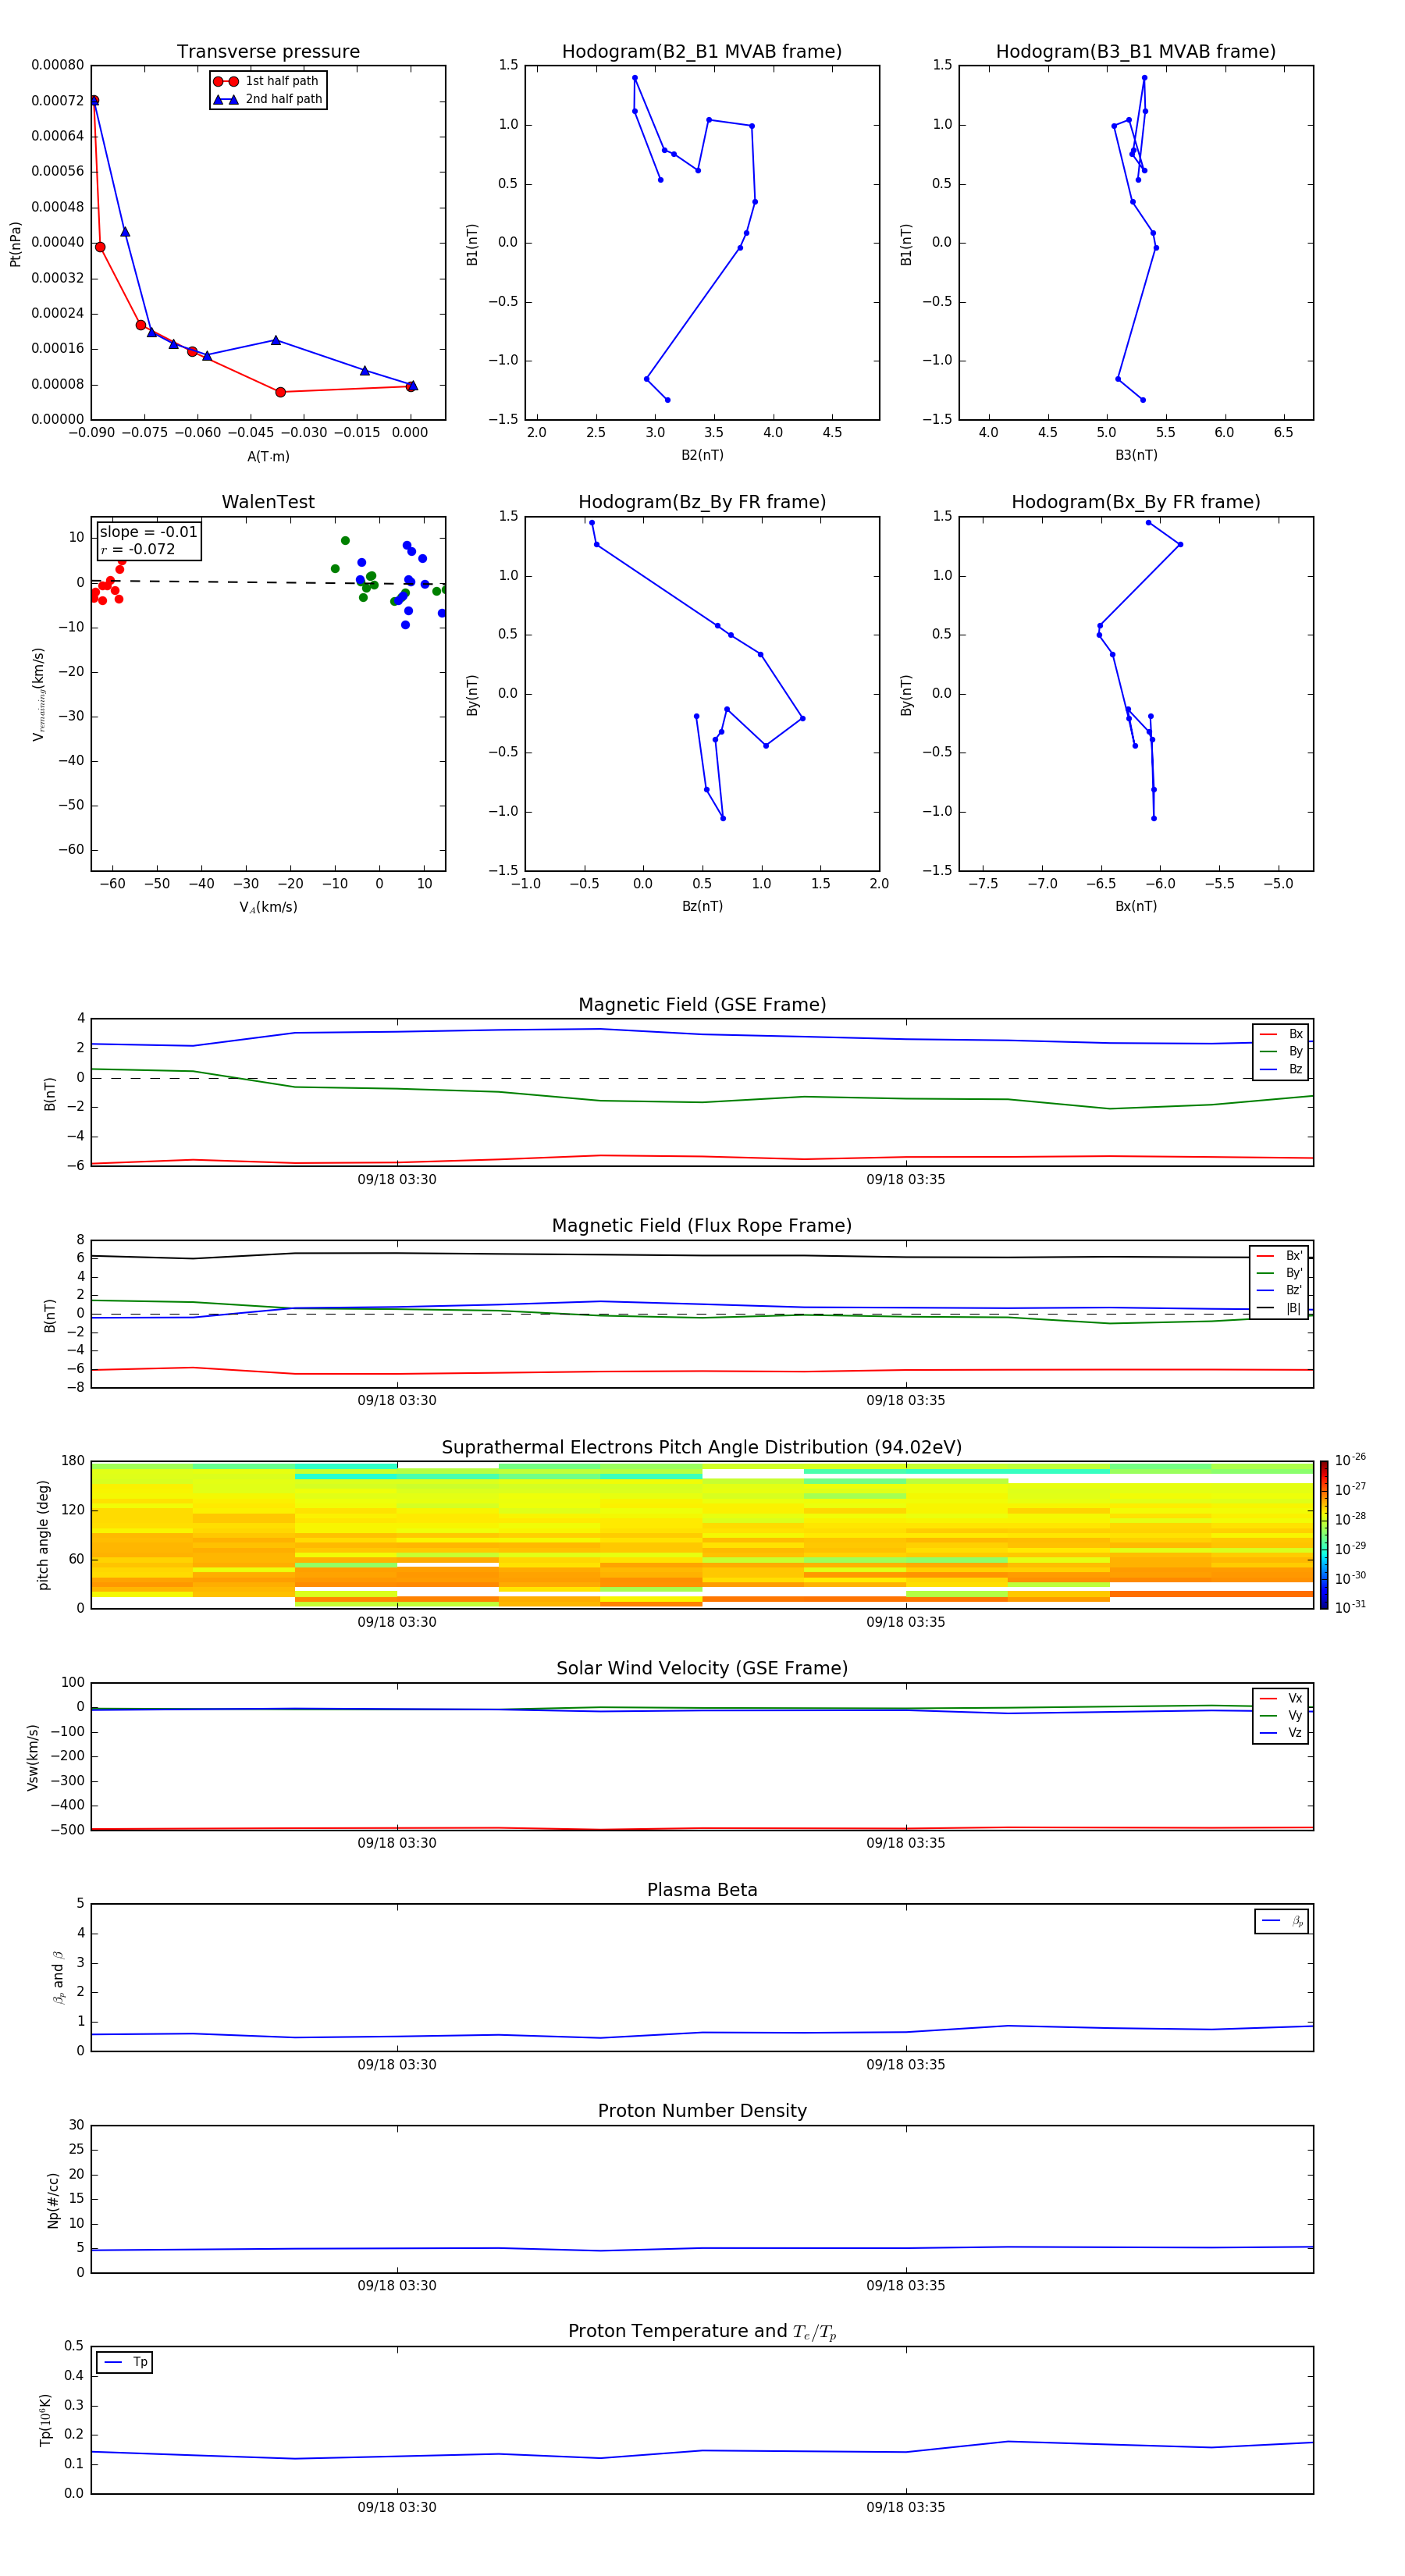The width and height of the screenshot is (1405, 2576).
Task: Click the 'B3(nT)' x-axis label
Action: pos(1136,456)
